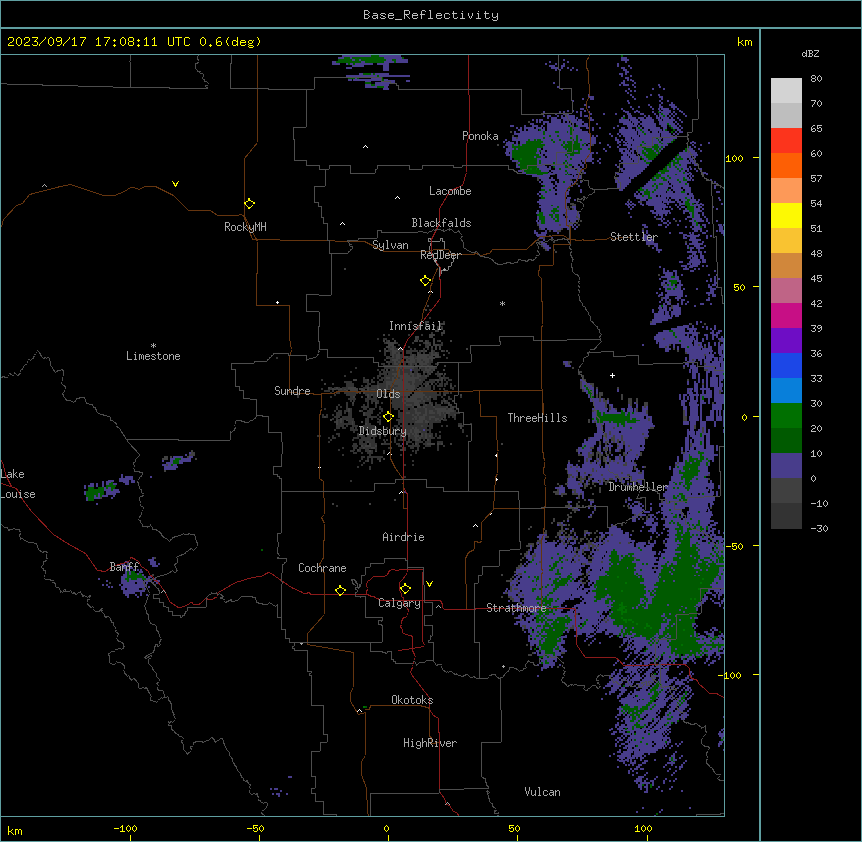Image resolution: width=862 pixels, height=842 pixels.
Task: Click the yellow diamond marker above RockyMH
Action: click(249, 204)
